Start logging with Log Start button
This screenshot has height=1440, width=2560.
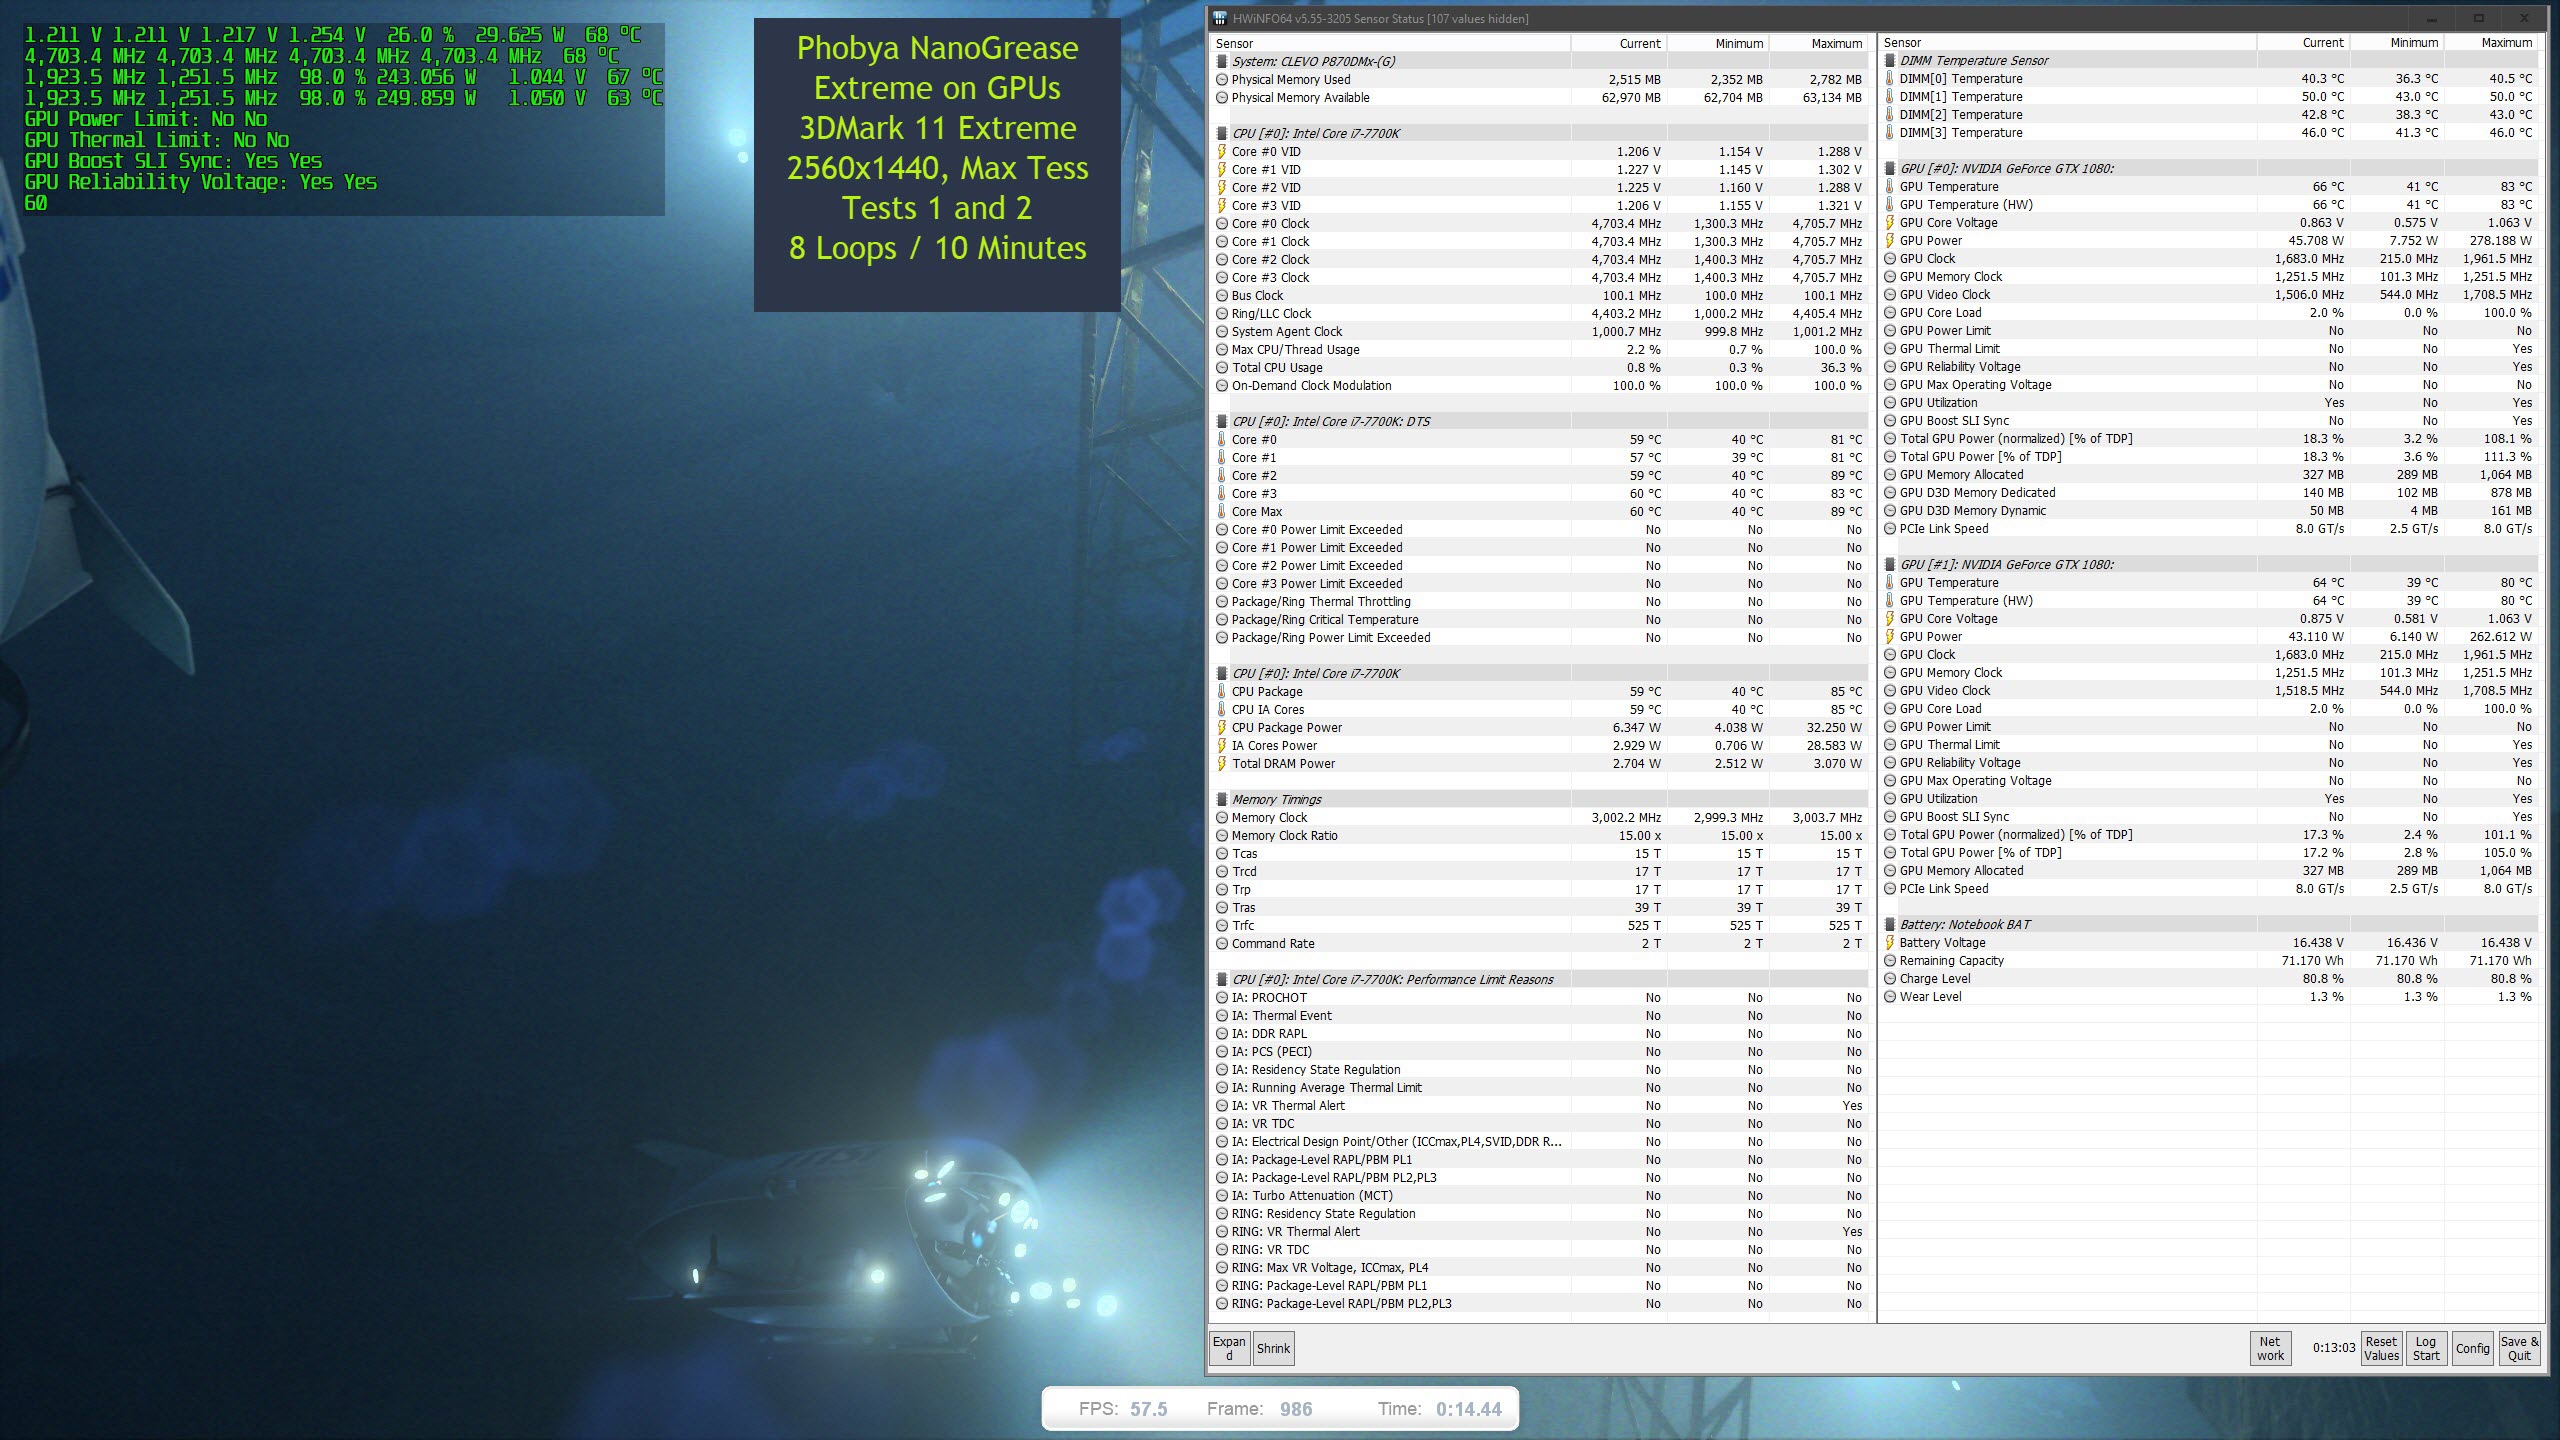click(2426, 1348)
